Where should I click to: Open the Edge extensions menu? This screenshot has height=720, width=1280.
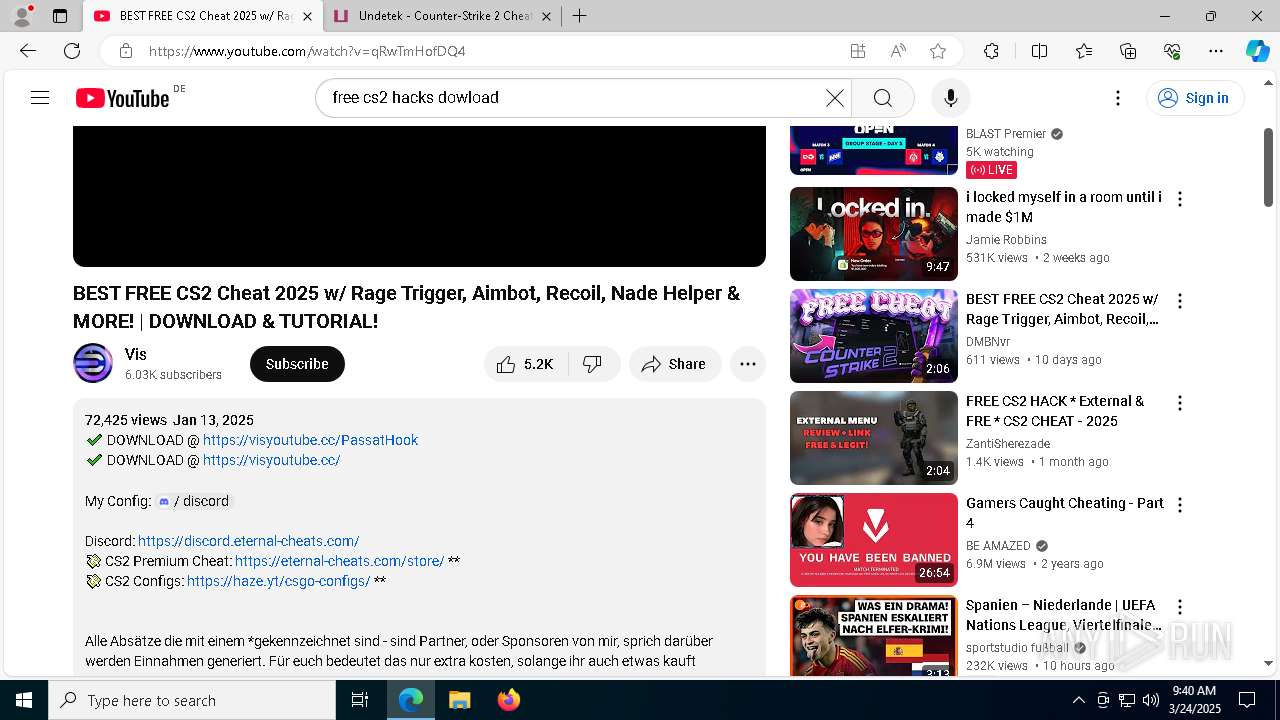click(991, 51)
